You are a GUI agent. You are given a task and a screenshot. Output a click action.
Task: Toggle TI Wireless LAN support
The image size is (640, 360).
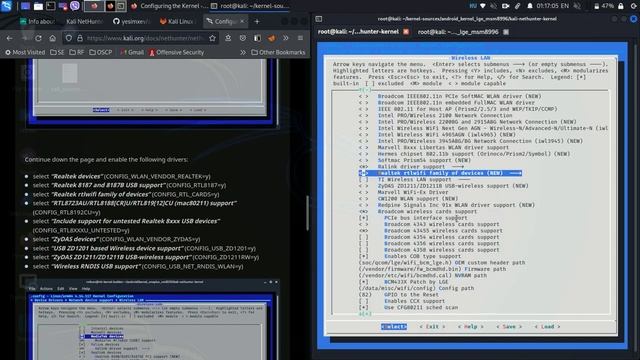[x=414, y=179]
